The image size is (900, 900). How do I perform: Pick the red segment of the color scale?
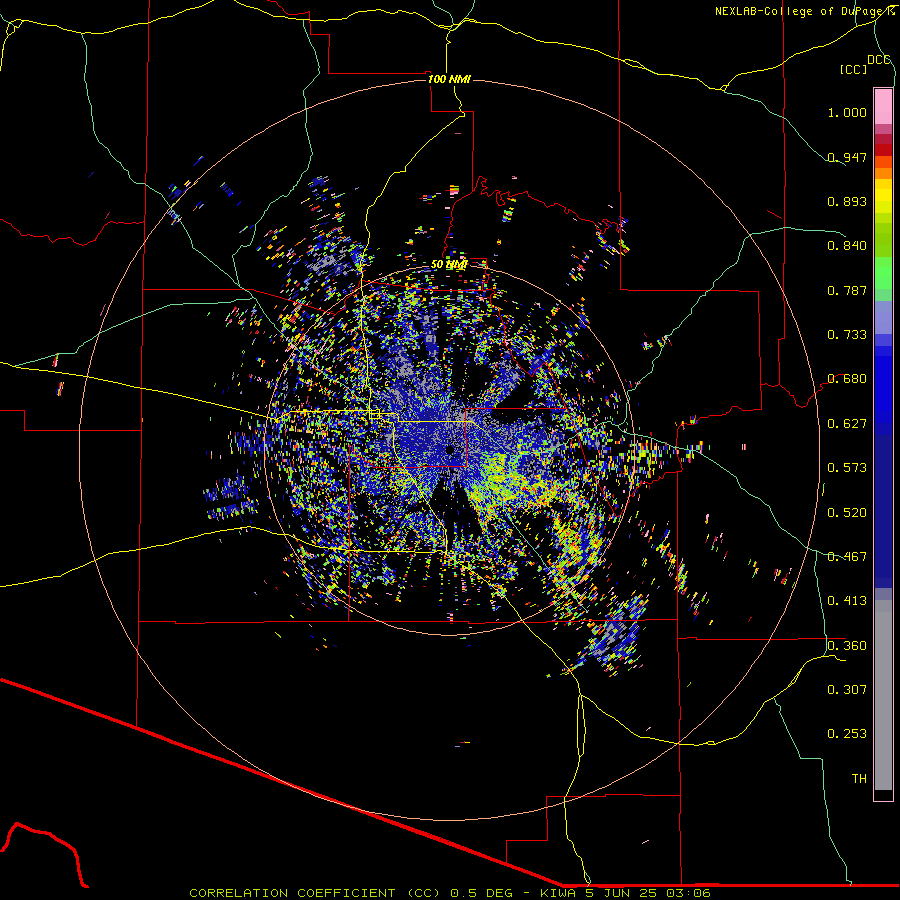pyautogui.click(x=883, y=150)
